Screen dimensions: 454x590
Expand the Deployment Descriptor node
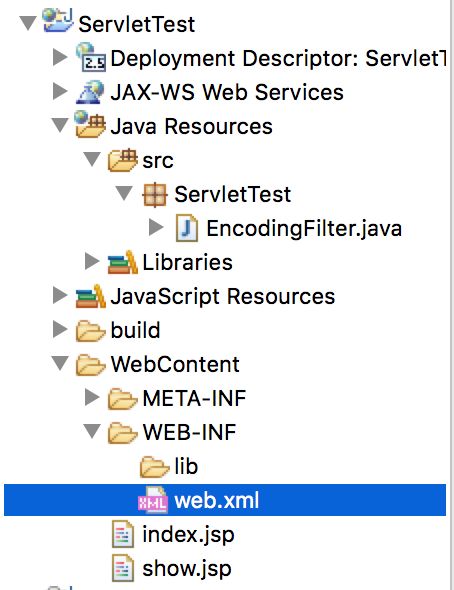pyautogui.click(x=60, y=57)
